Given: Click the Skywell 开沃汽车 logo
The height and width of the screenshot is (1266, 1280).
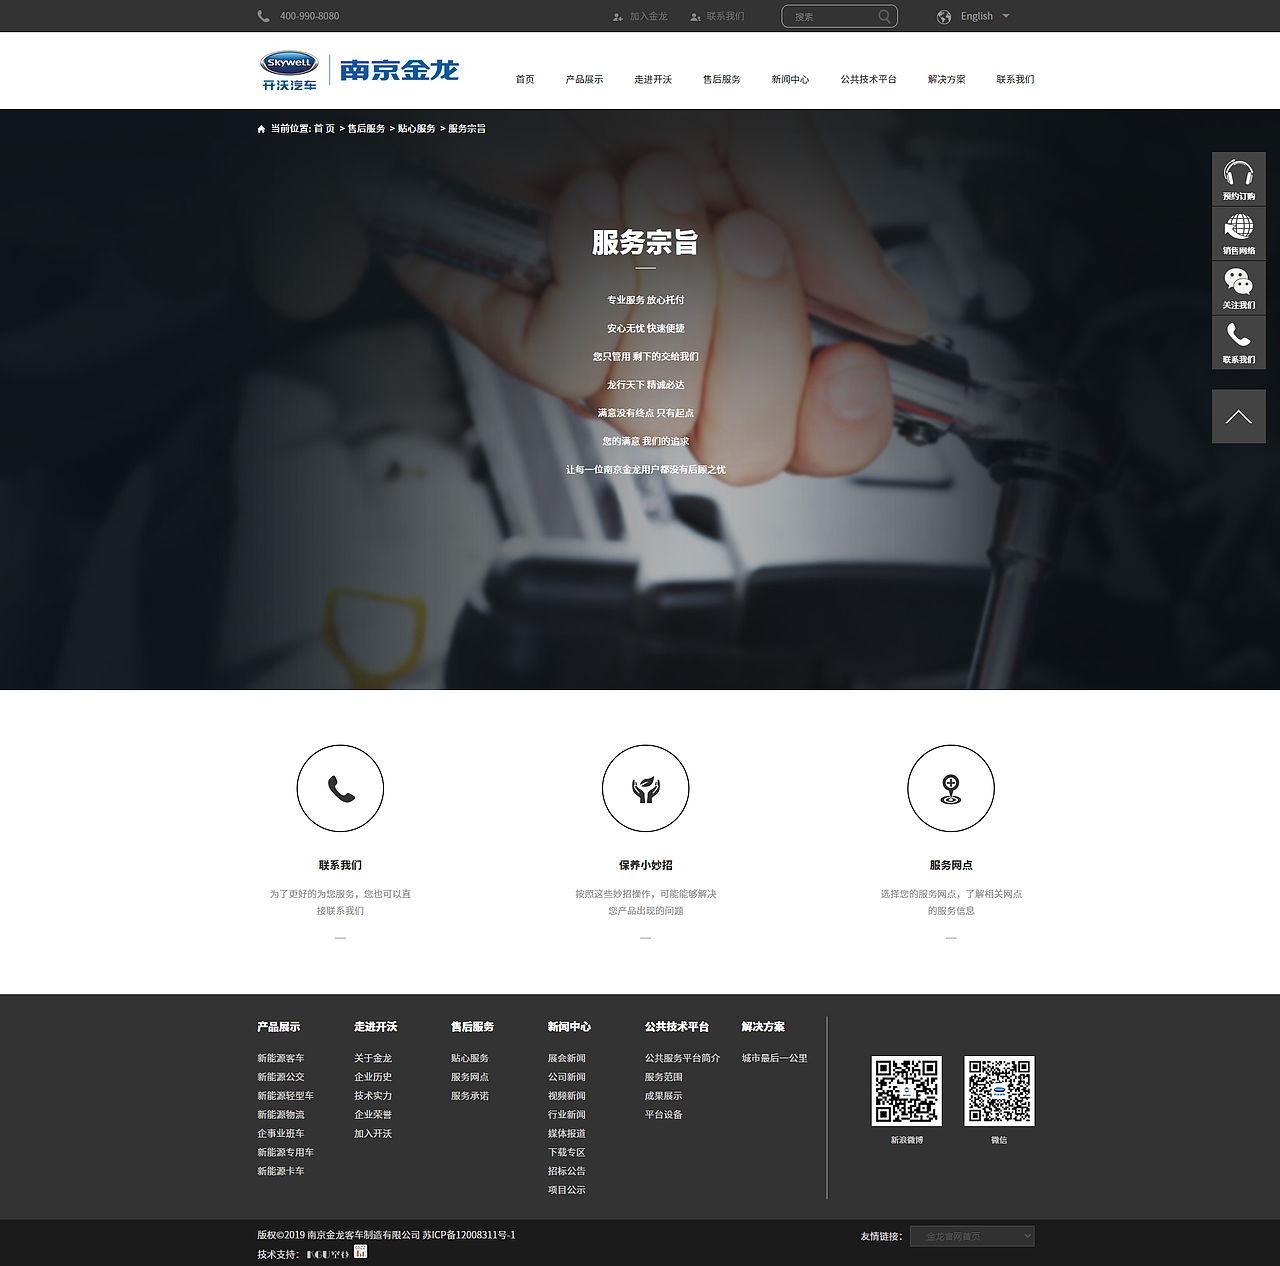Looking at the screenshot, I should click(290, 70).
